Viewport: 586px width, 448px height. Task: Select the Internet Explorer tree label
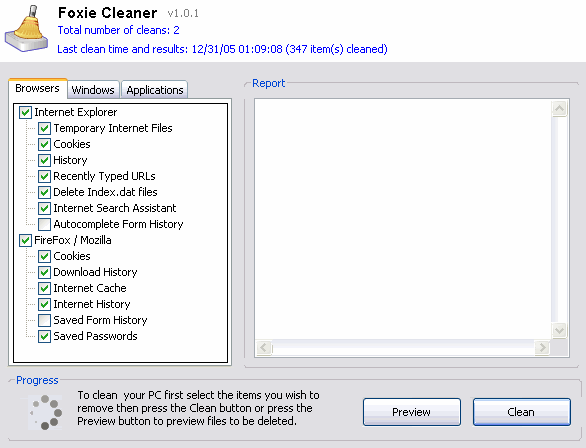pos(75,112)
